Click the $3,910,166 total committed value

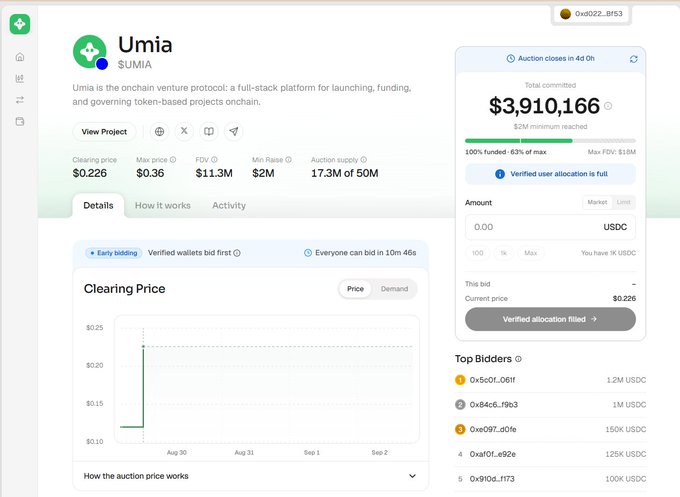click(544, 106)
